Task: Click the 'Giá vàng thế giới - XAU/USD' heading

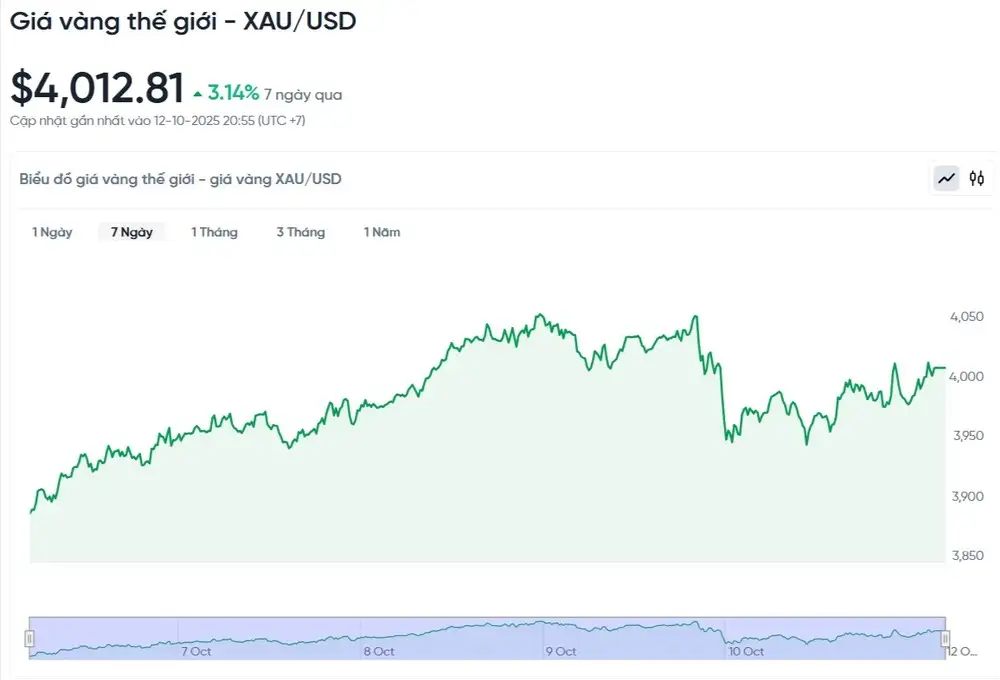Action: click(183, 21)
